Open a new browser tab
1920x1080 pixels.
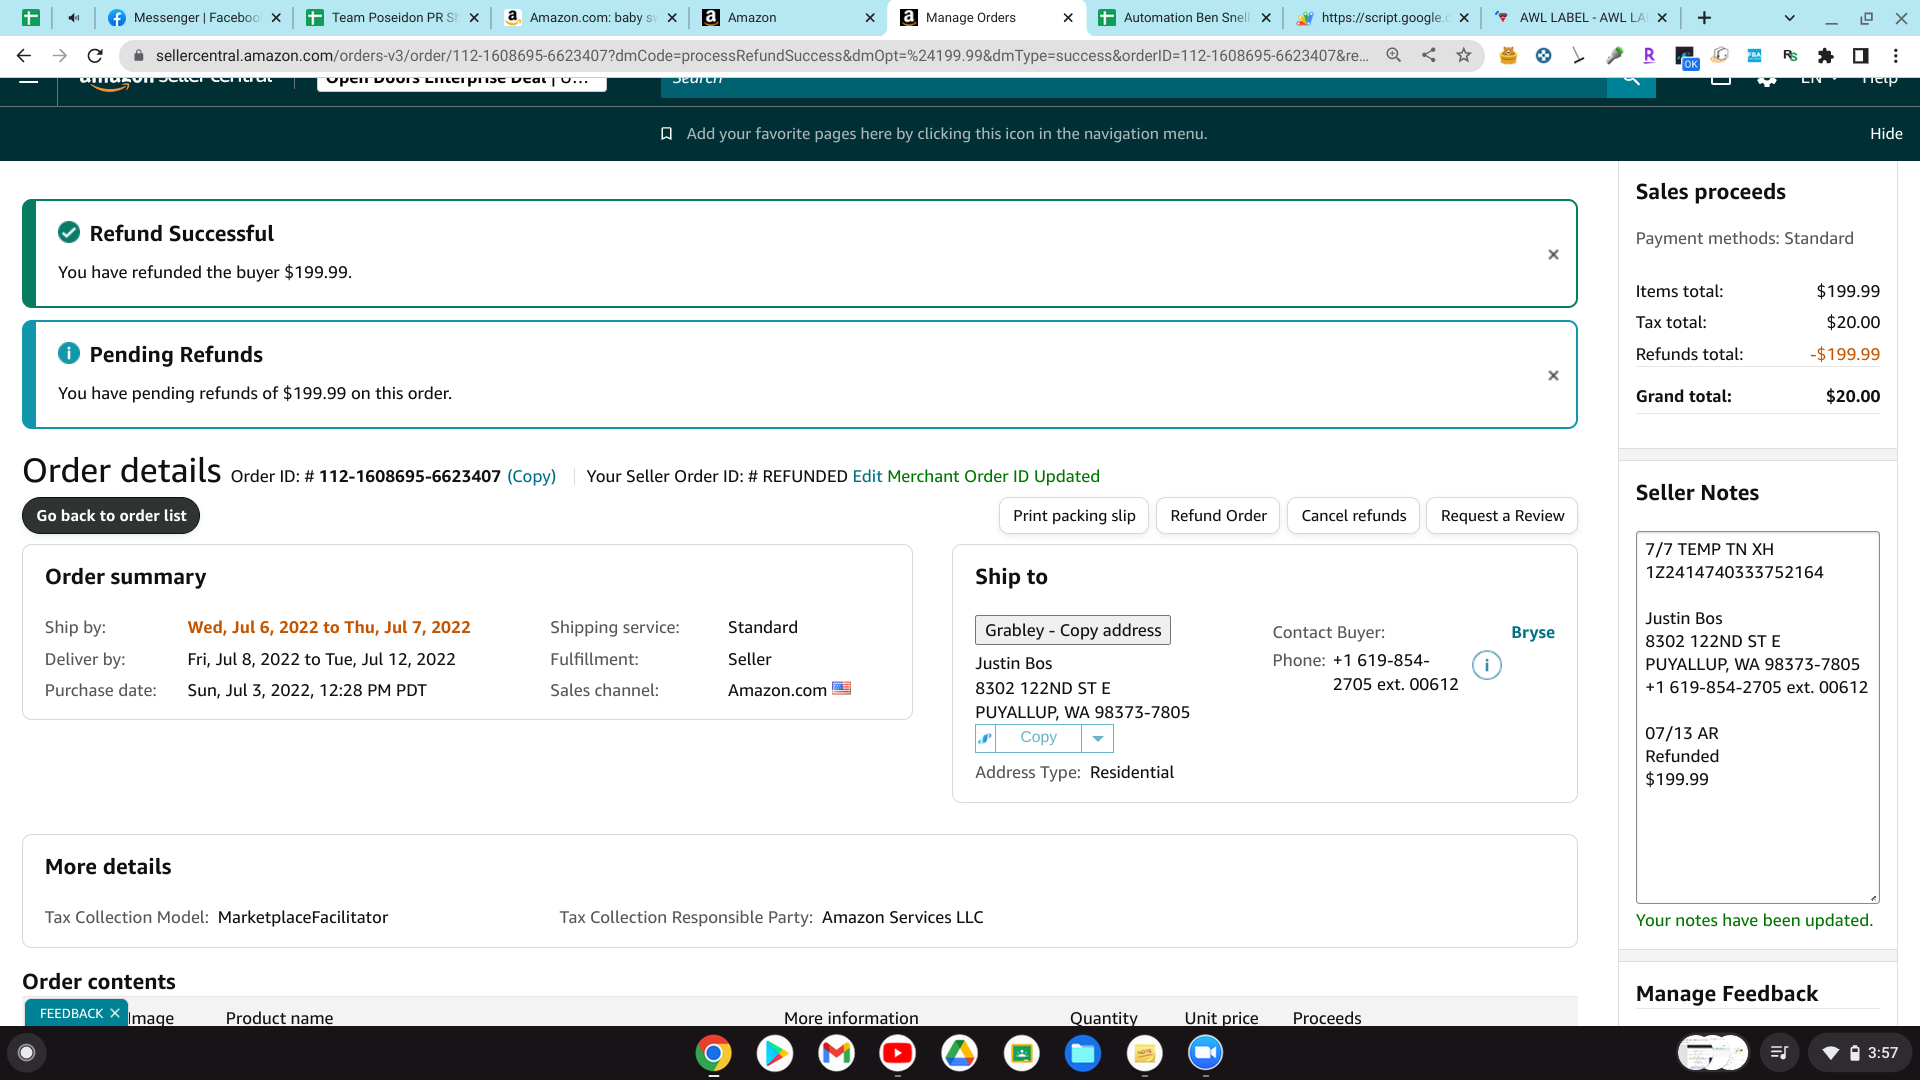click(x=1704, y=18)
